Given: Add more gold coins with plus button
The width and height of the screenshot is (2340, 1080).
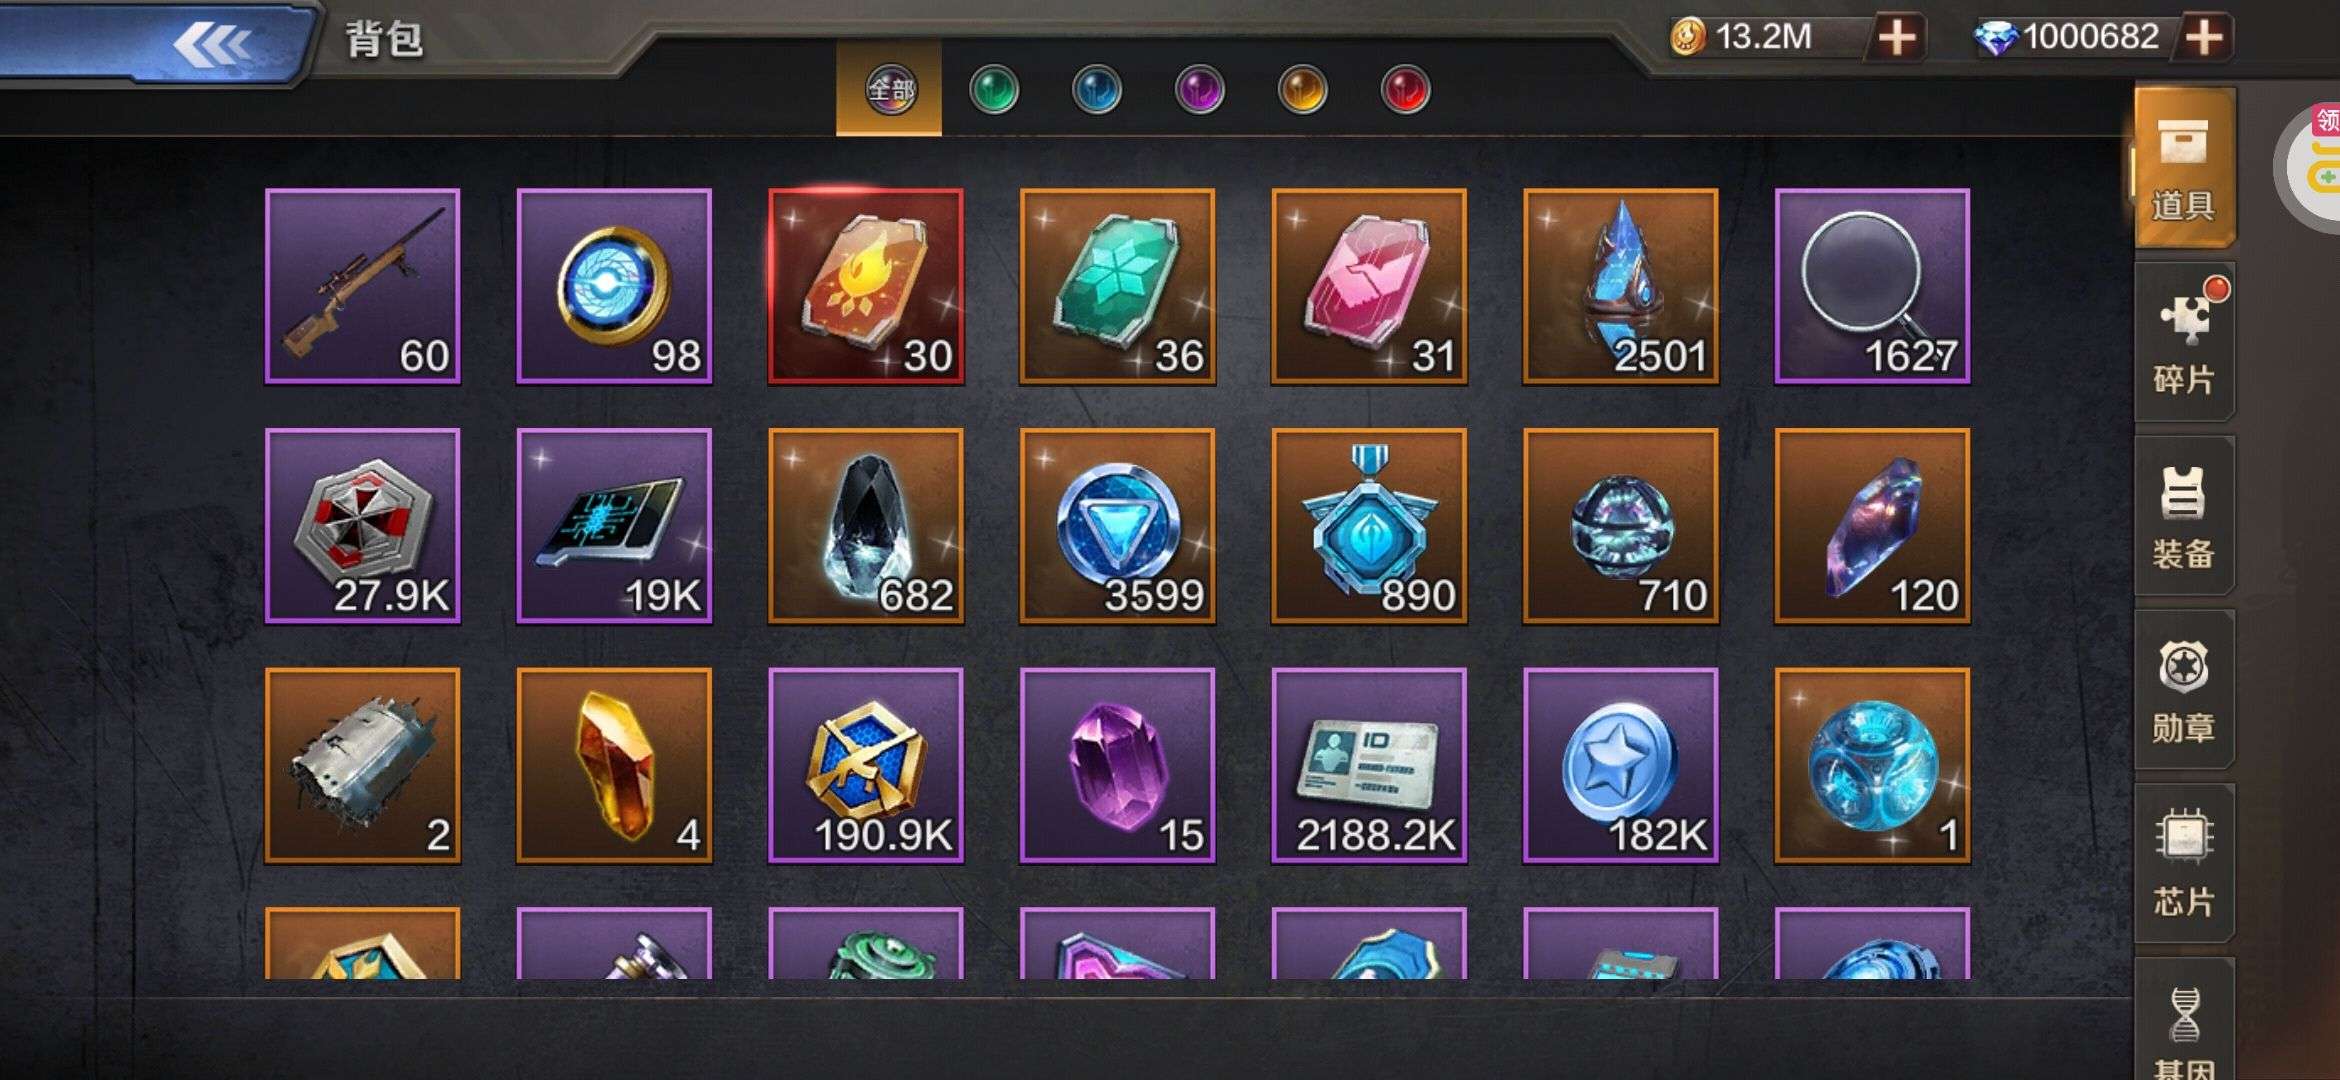Looking at the screenshot, I should (x=1897, y=38).
